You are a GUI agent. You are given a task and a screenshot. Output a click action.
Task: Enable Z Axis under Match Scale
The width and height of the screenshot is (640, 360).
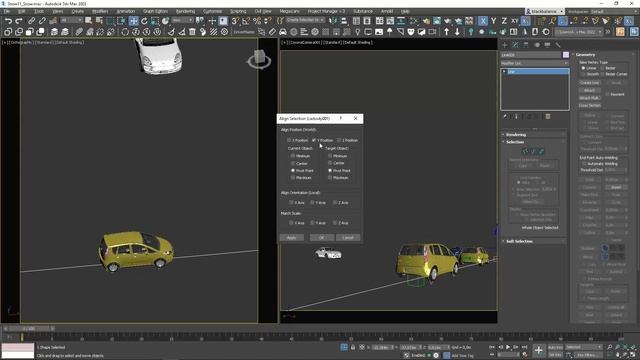pos(335,223)
